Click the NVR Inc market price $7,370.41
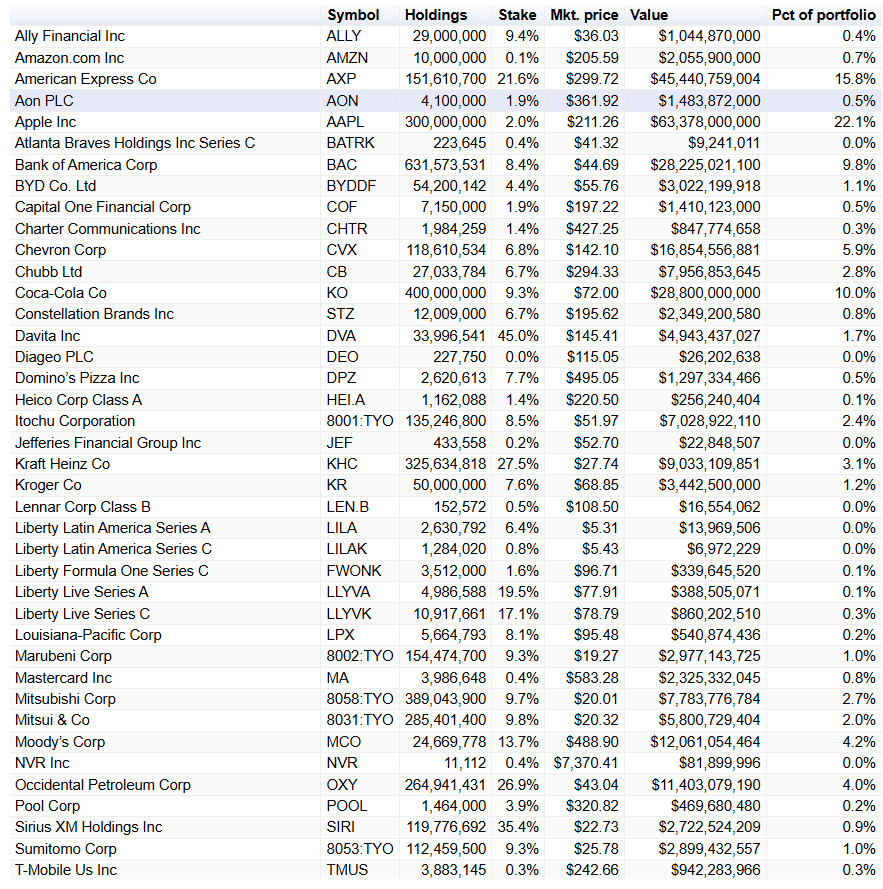 [583, 763]
